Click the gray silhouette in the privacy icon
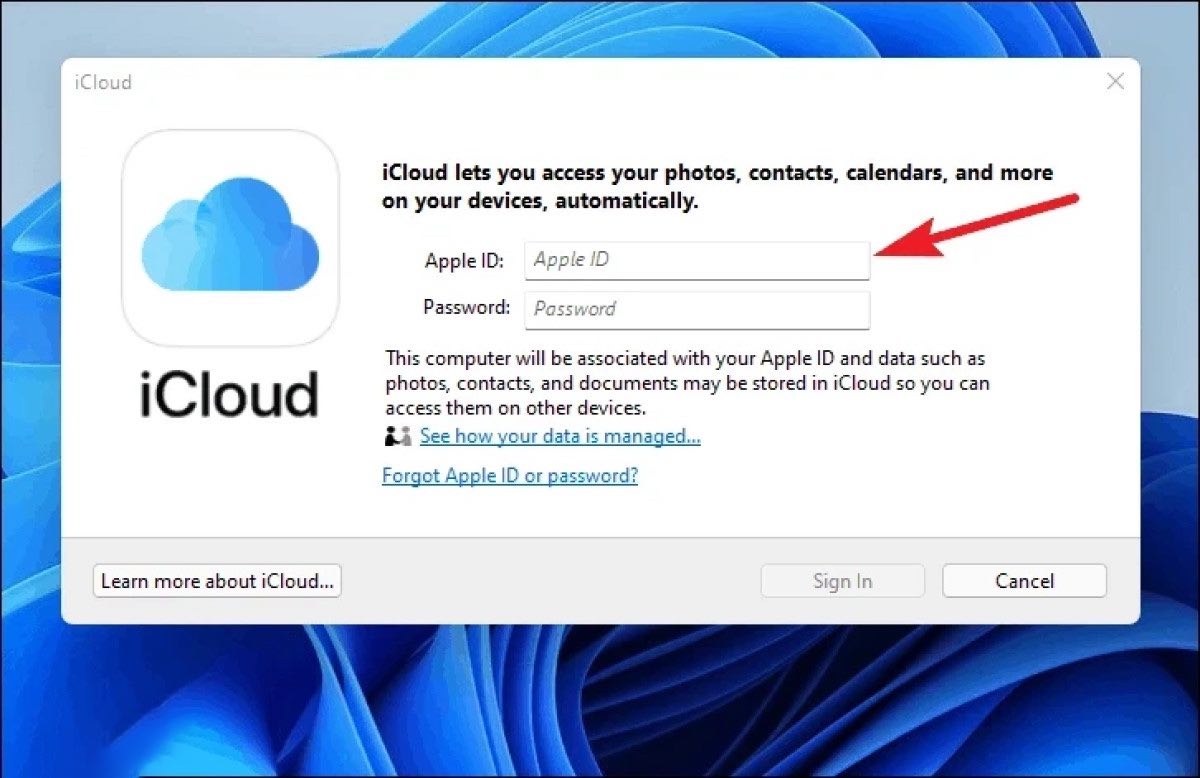This screenshot has height=778, width=1200. [404, 434]
